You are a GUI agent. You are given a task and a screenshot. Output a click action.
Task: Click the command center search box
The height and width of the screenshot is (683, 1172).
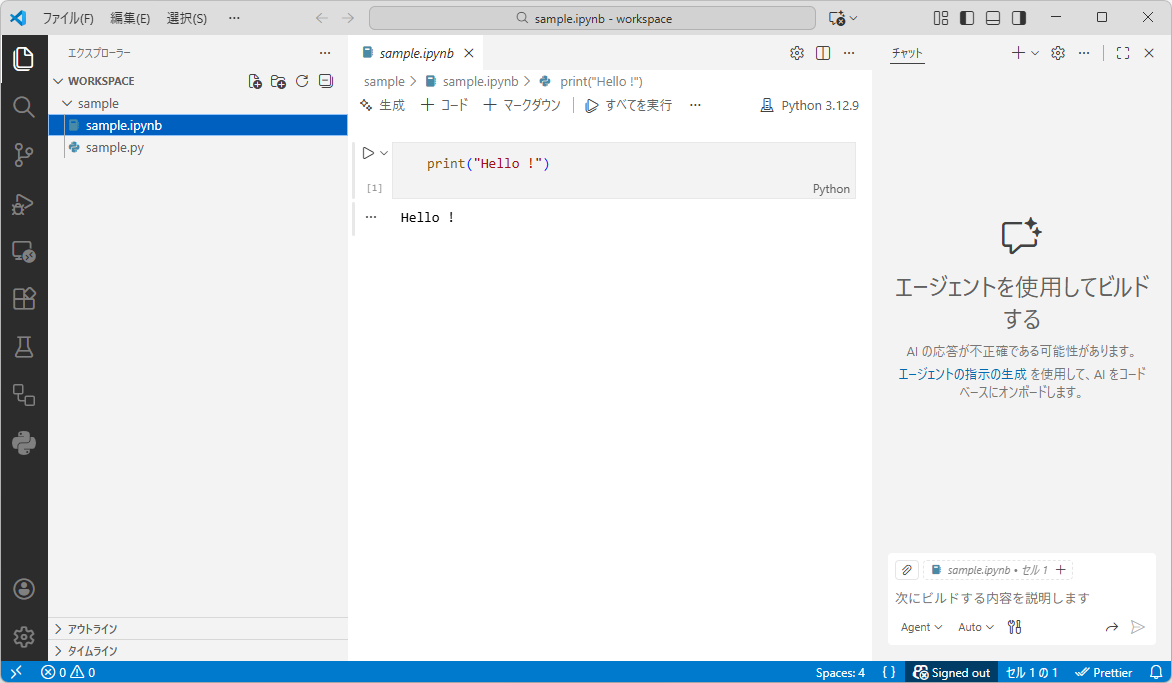point(592,18)
